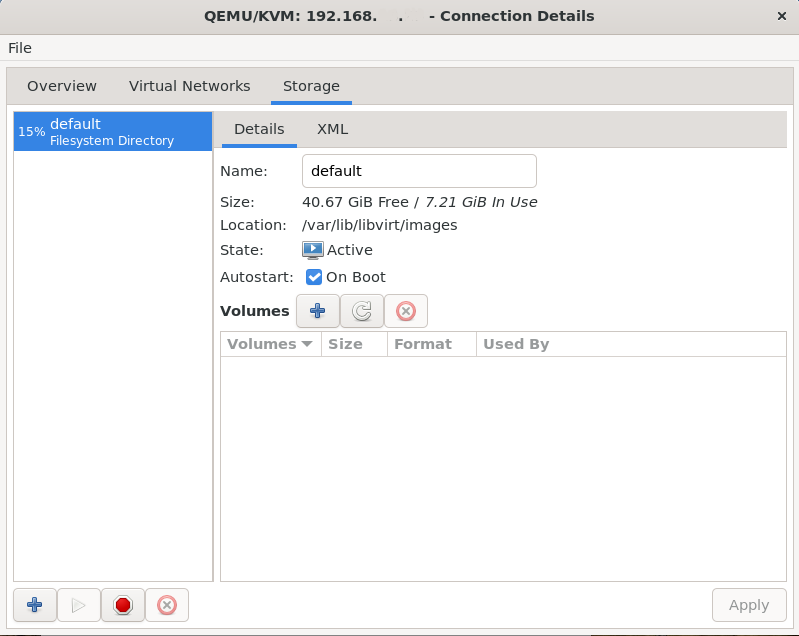Screen dimensions: 799x636
Task: Click the delete pool icon at bottom
Action: [167, 605]
